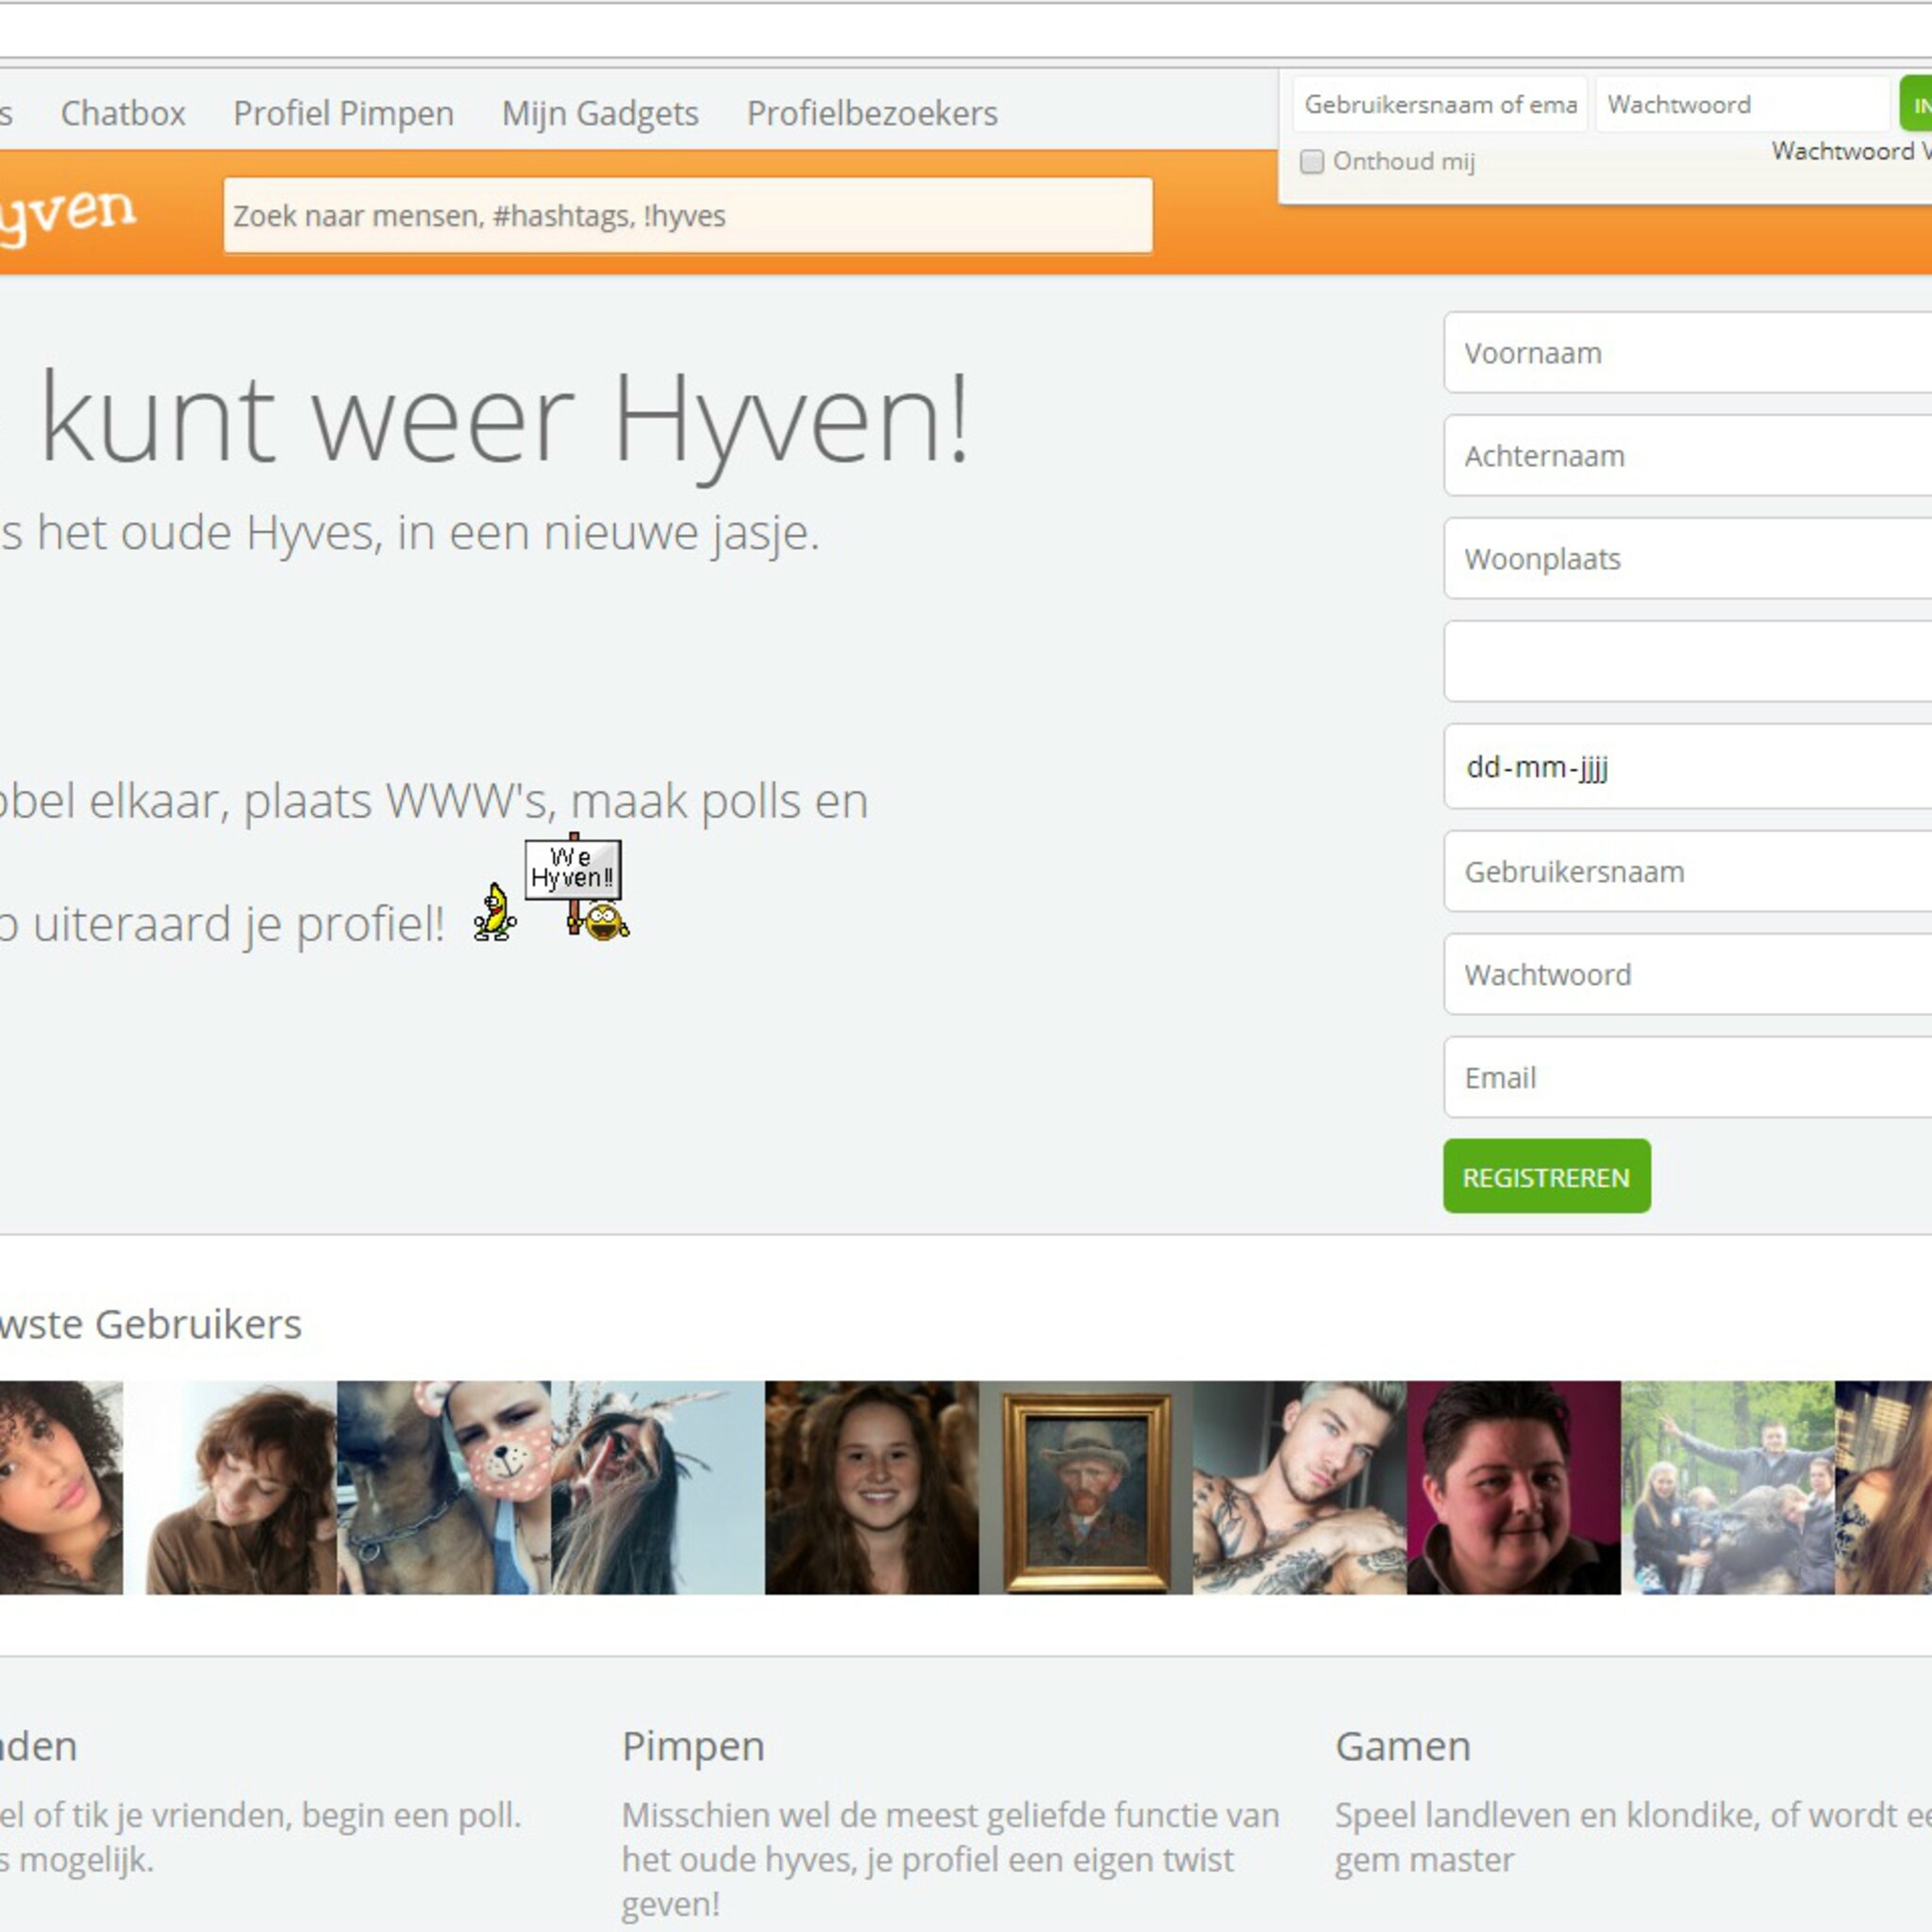Click the registration Wachtwoord field
1932x1932 pixels.
[1688, 975]
